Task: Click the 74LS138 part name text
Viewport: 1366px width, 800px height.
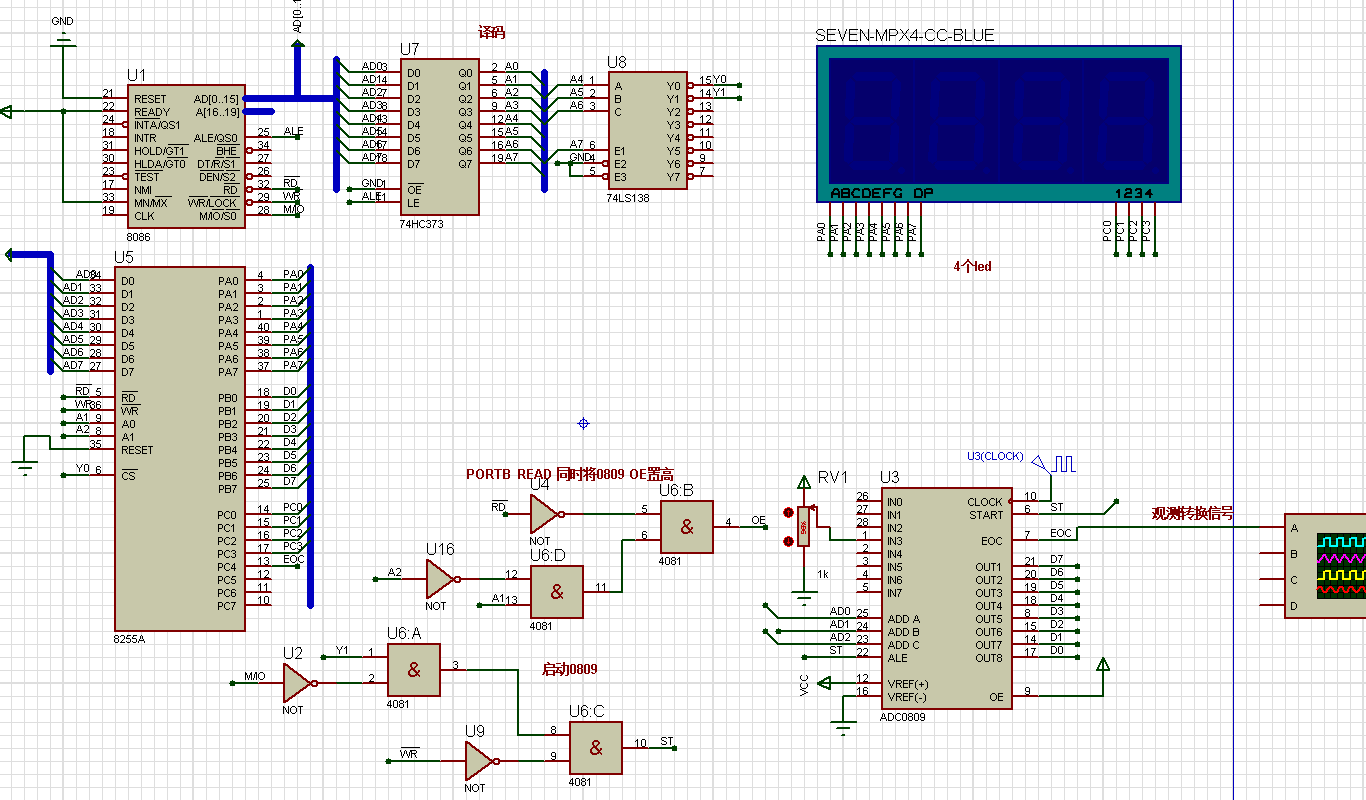Action: pyautogui.click(x=628, y=198)
